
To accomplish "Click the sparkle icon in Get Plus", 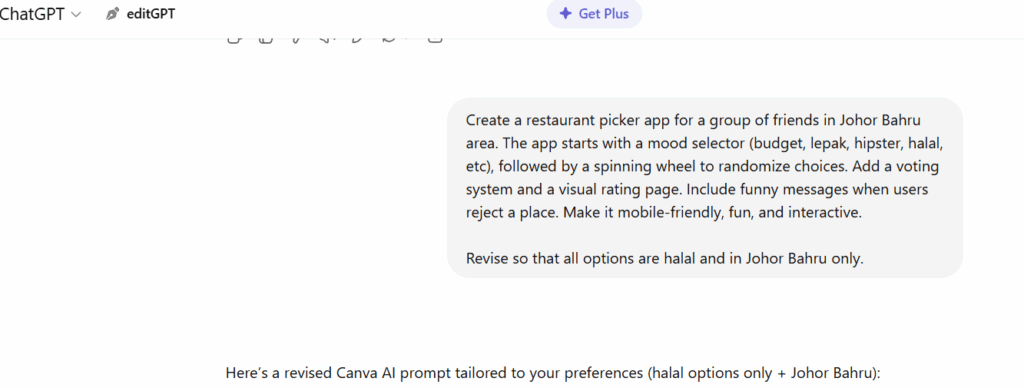I will (x=566, y=14).
